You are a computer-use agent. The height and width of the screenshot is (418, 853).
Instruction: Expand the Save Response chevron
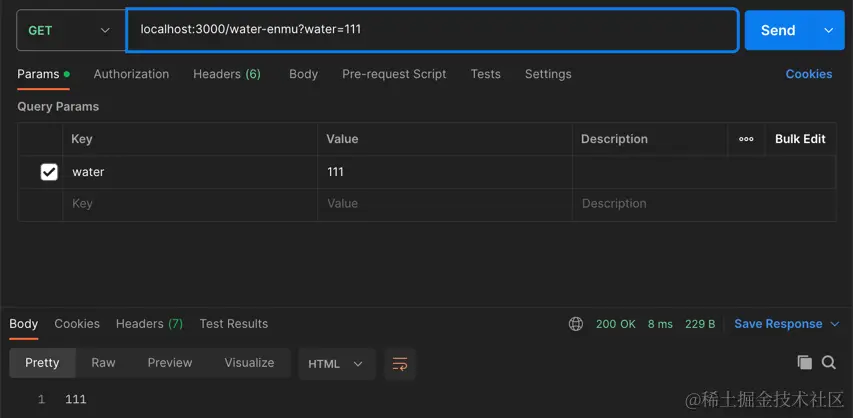835,324
